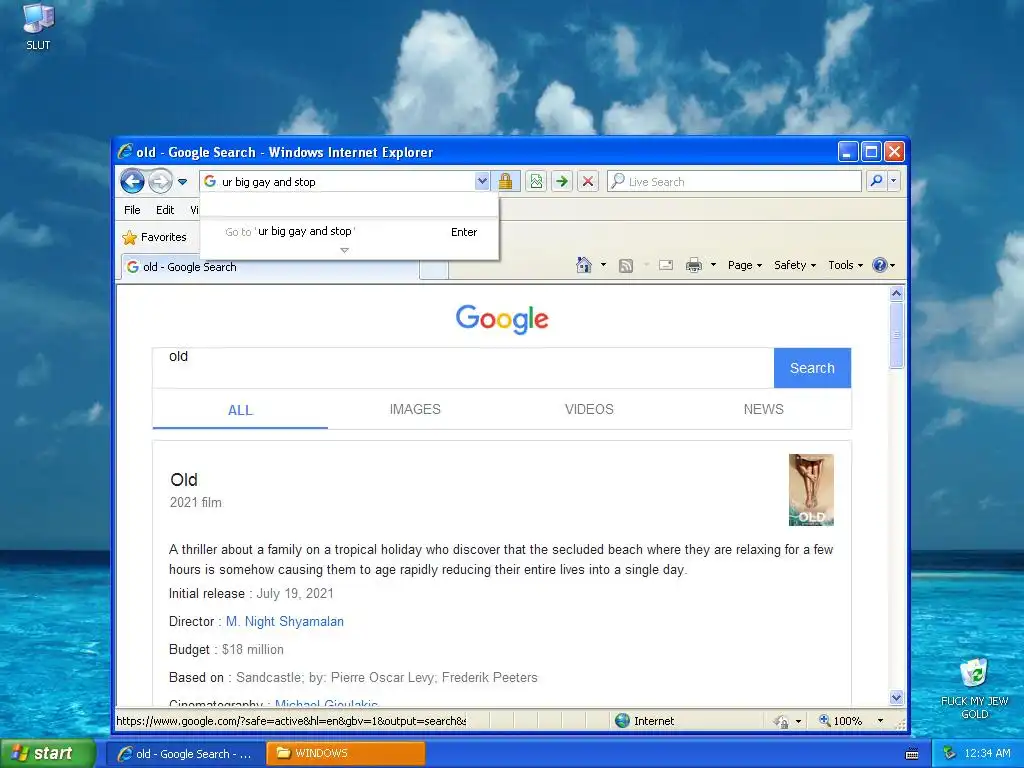Click the page scrollbar down arrow
Screen dimensions: 1024x768
(x=897, y=697)
